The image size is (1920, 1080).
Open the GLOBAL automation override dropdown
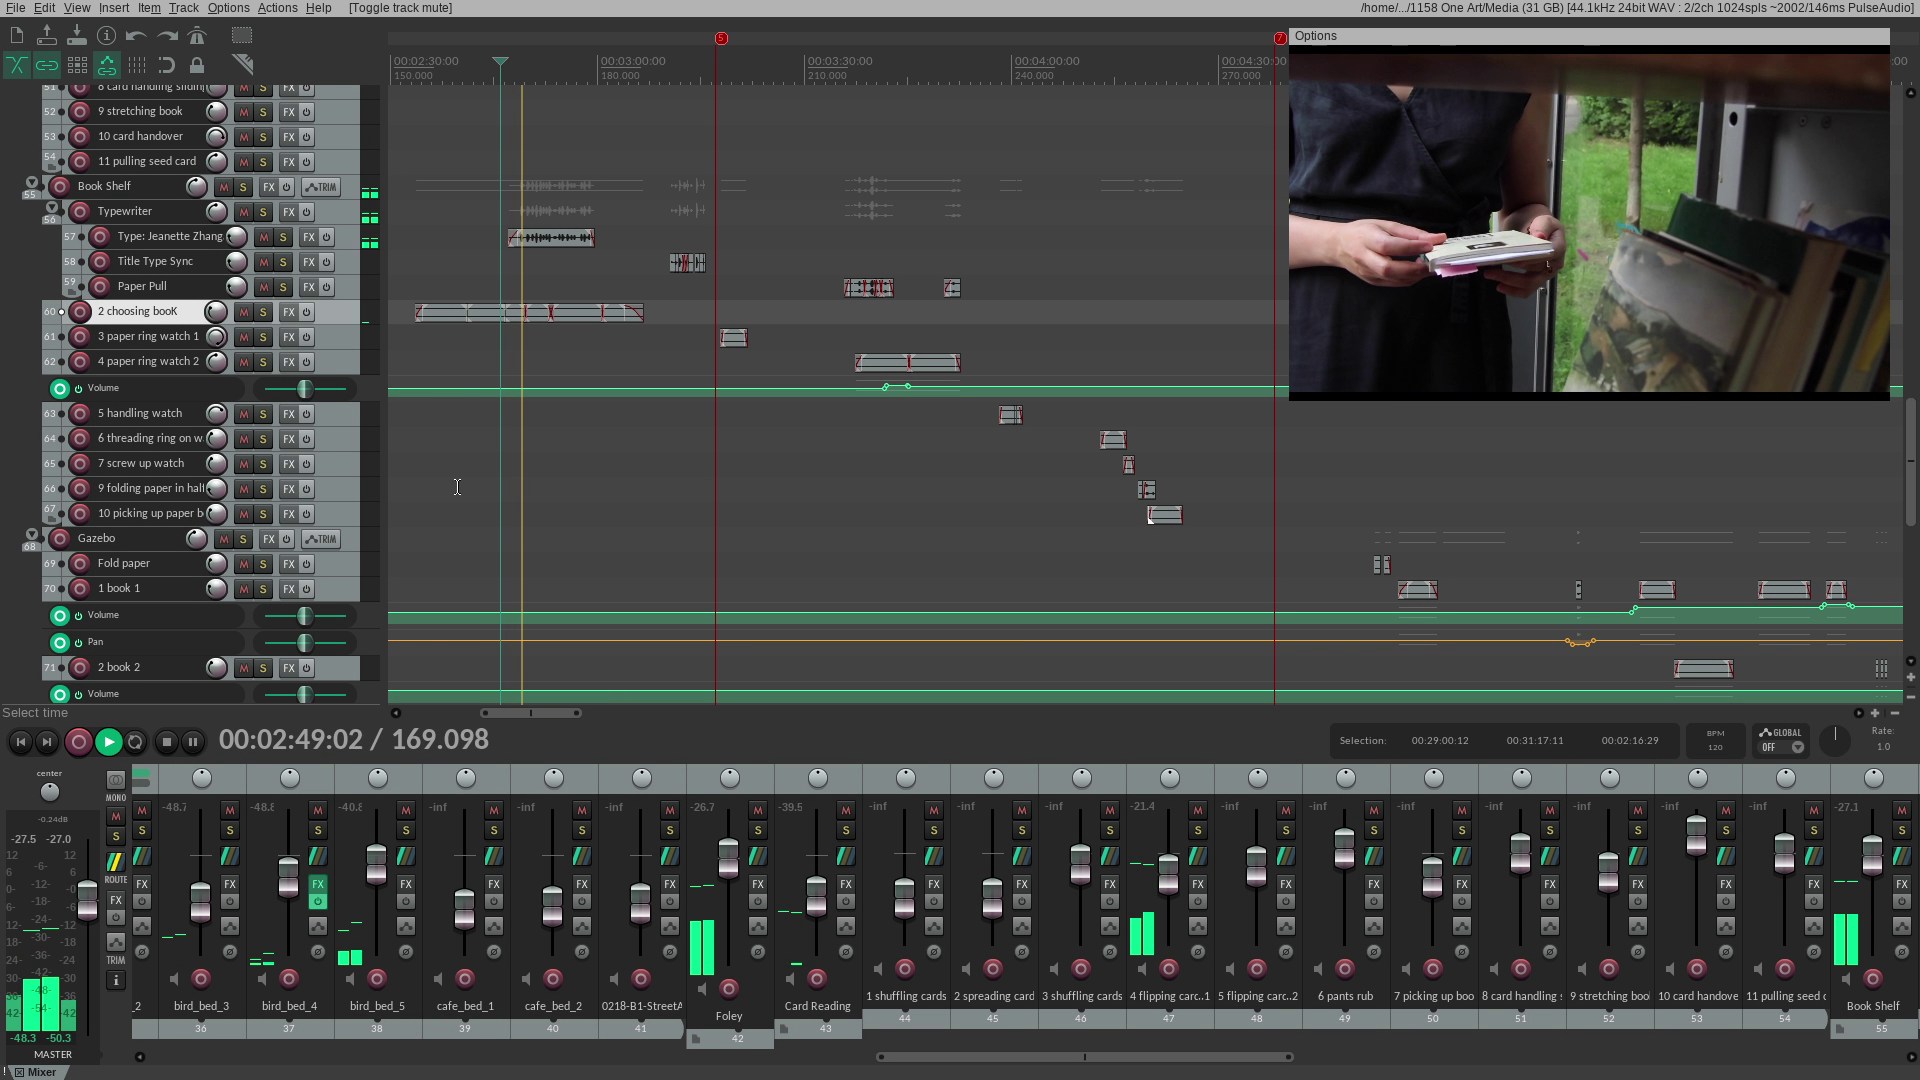tap(1797, 747)
